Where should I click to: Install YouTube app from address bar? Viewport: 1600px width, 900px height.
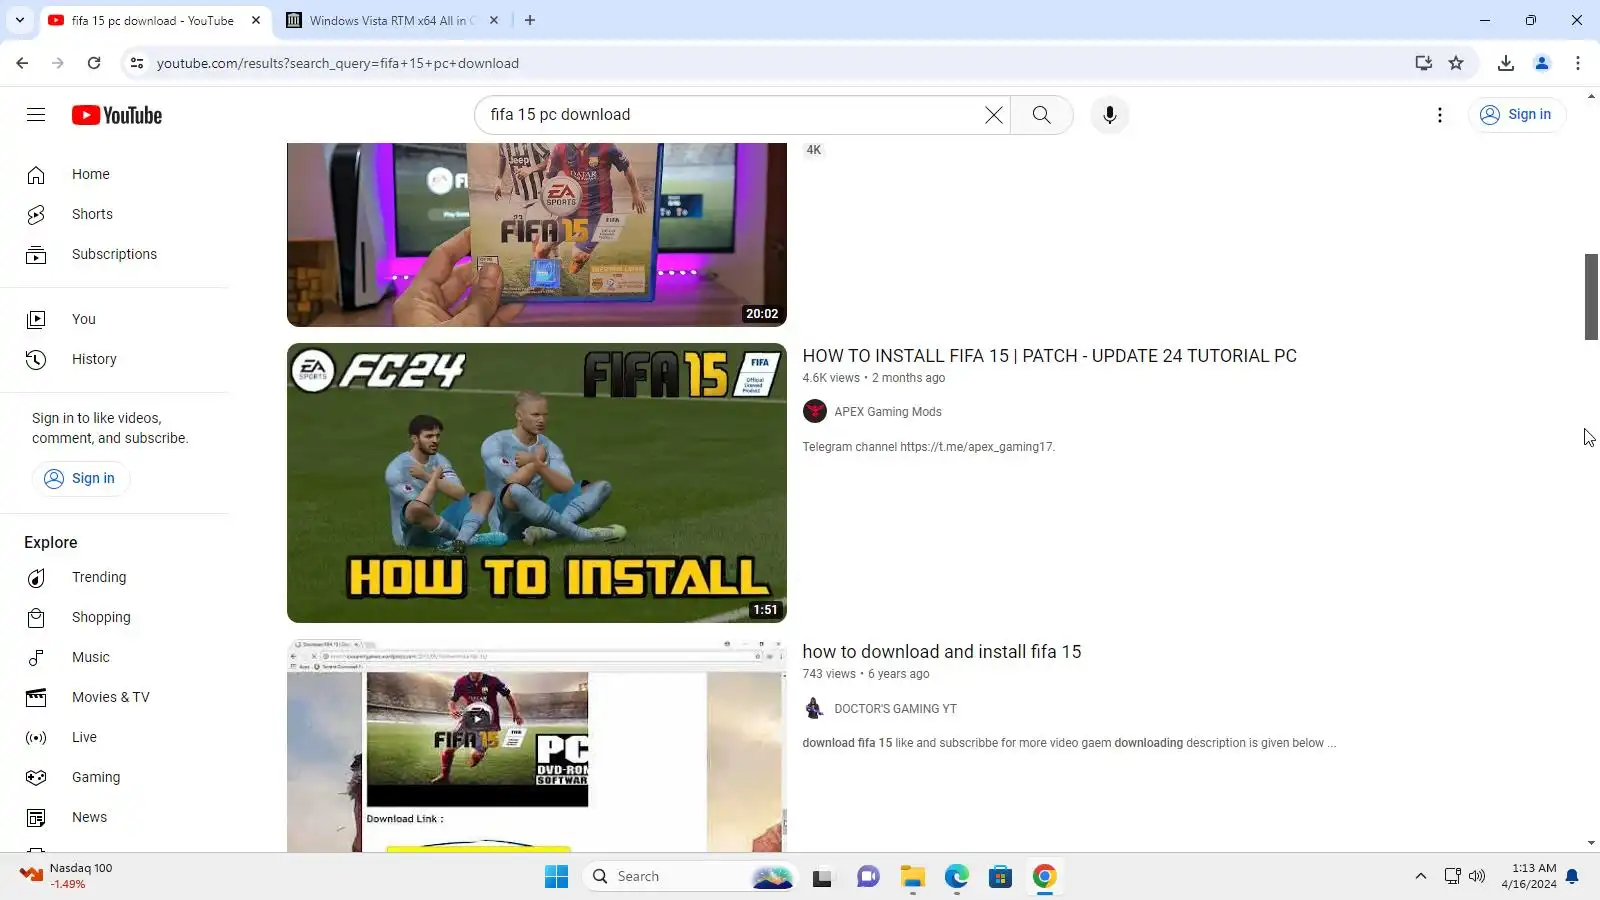[x=1423, y=63]
